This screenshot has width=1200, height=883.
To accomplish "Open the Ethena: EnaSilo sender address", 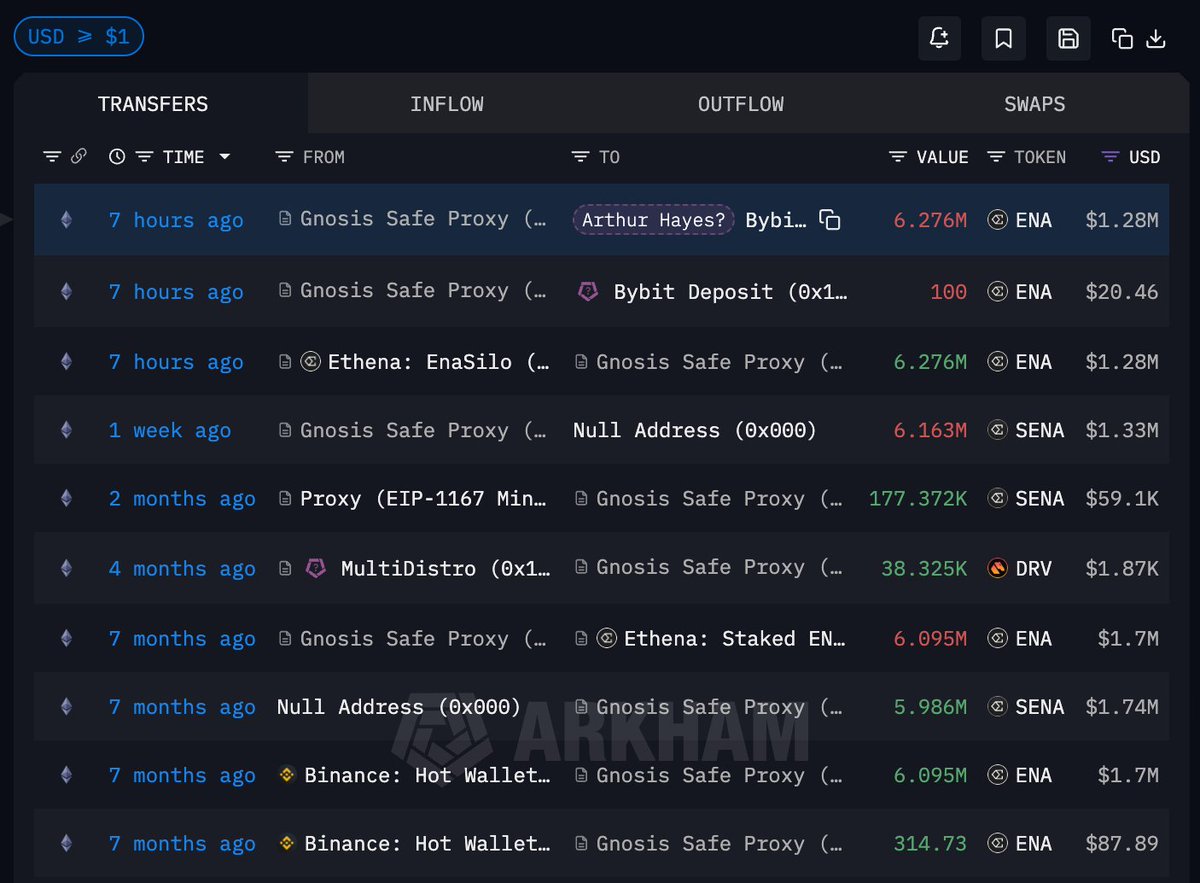I will coord(438,362).
